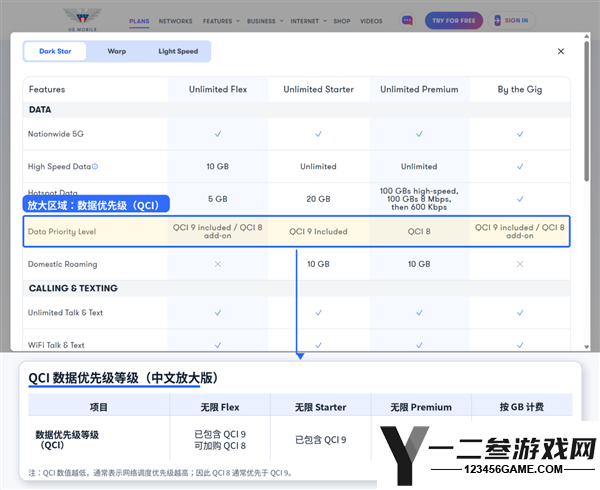Click Domestic Roaming '10 GB' under Unlimited Starter
Image resolution: width=600 pixels, height=490 pixels.
[x=318, y=264]
